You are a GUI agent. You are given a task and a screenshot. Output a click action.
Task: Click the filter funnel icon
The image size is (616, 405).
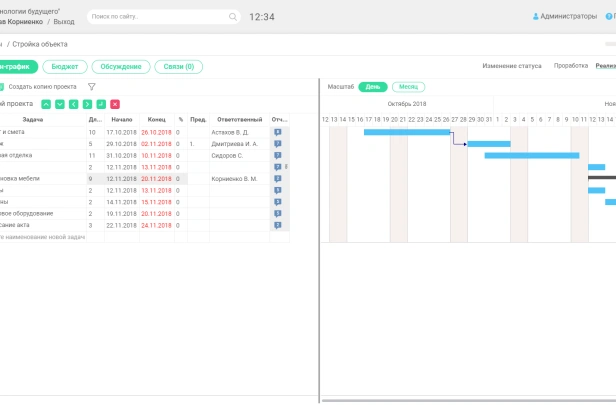(92, 87)
